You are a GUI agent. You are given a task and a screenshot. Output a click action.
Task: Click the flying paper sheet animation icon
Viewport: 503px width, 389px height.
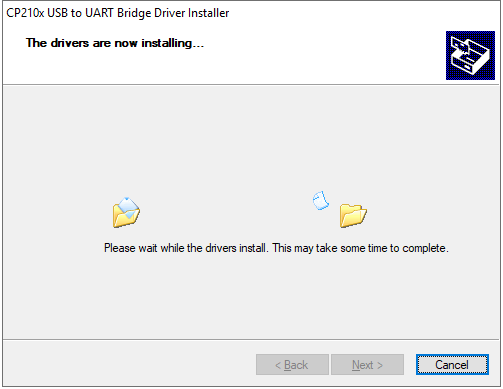pos(321,200)
